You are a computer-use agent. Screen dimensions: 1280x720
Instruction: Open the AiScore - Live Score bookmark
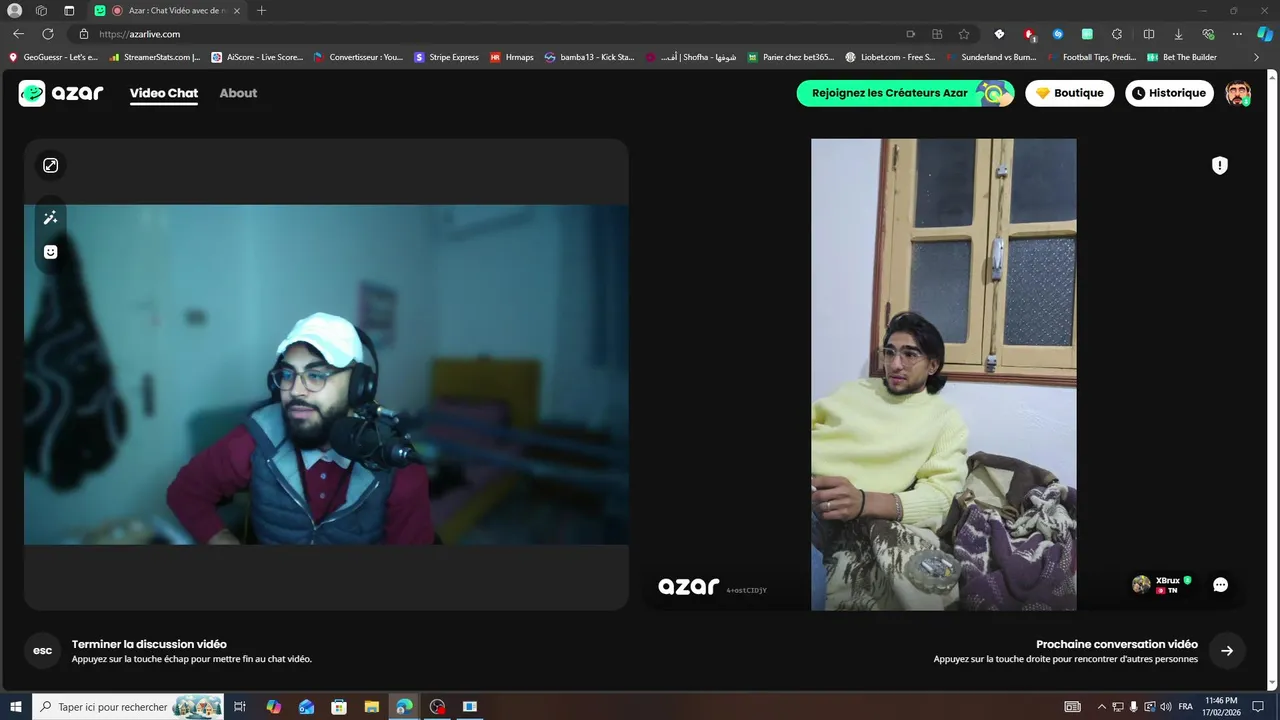point(257,57)
